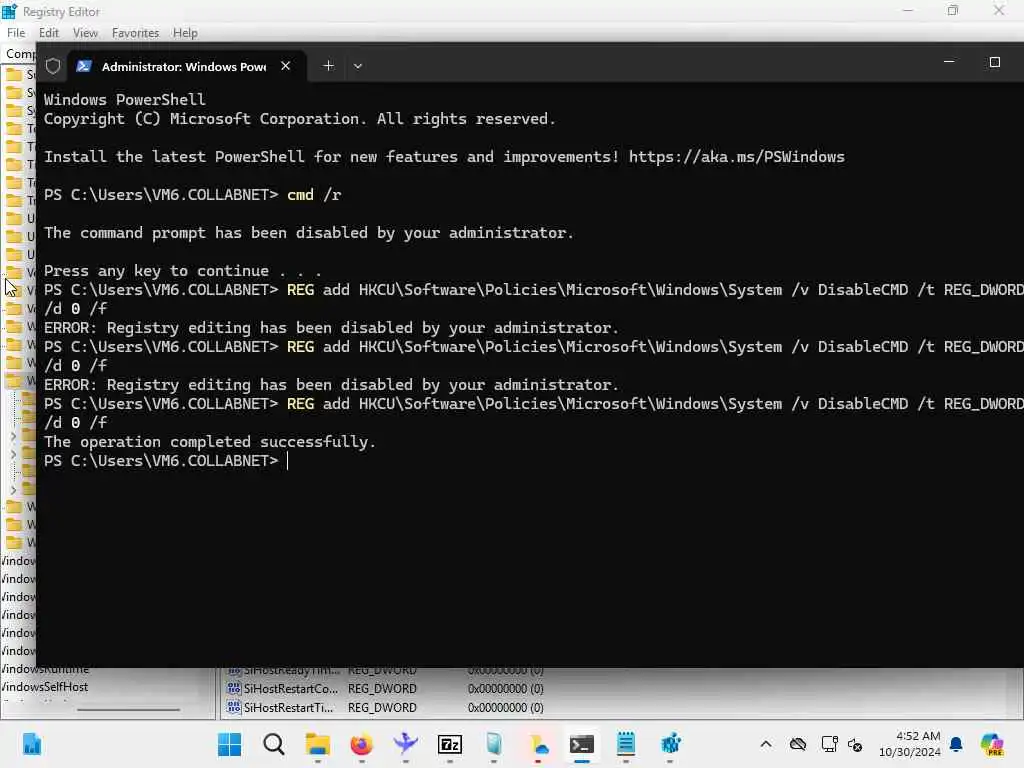1024x768 pixels.
Task: Switch to Windows Terminal on the taskbar
Action: [582, 744]
